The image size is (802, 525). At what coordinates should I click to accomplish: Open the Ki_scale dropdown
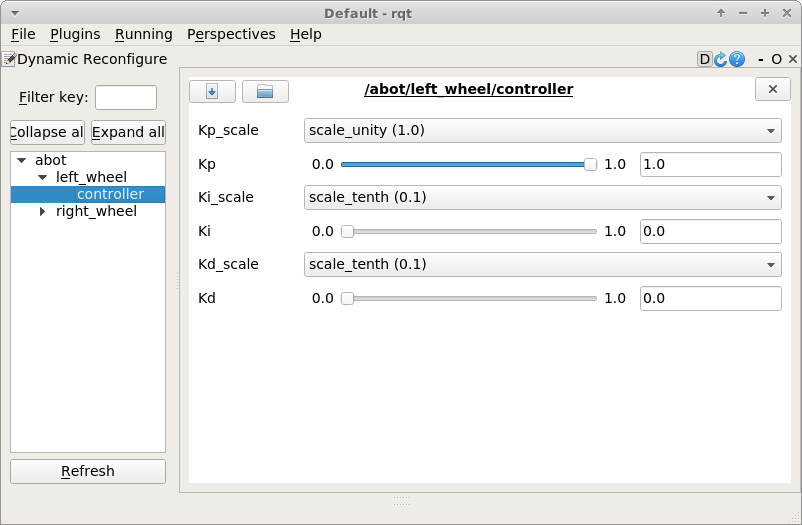542,197
